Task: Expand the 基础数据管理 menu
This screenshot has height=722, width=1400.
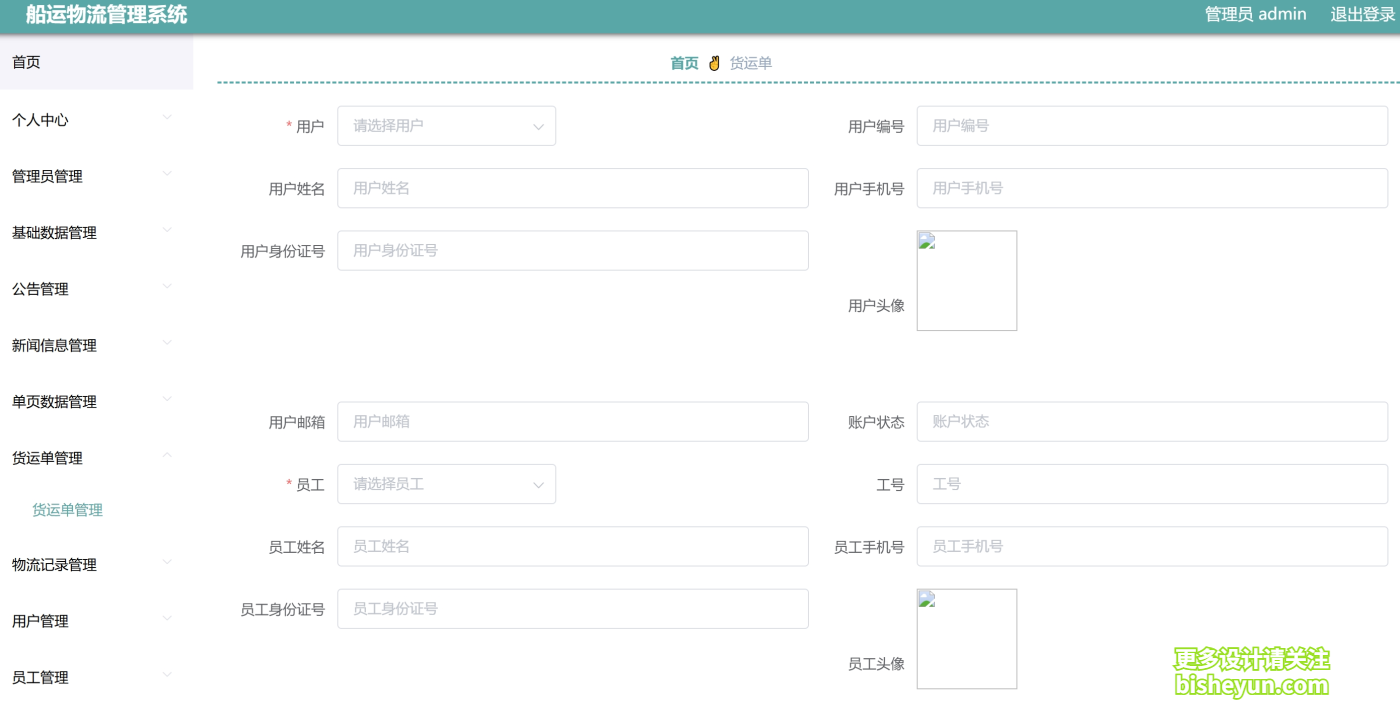Action: click(96, 232)
